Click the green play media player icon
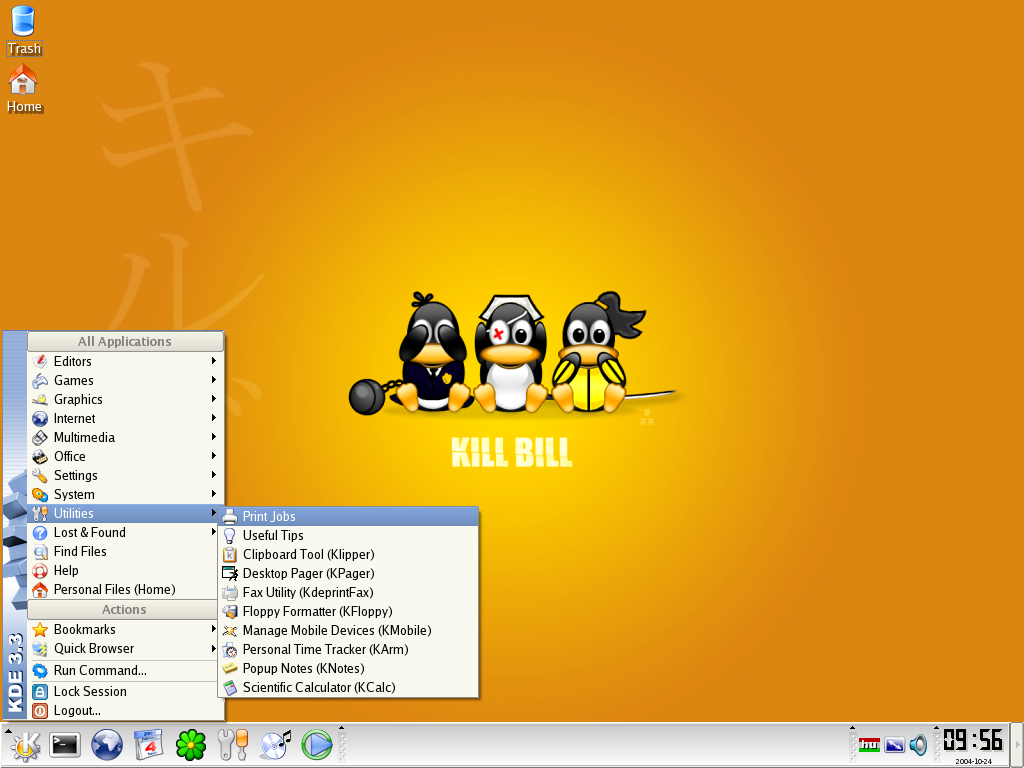This screenshot has width=1024, height=768. [x=317, y=745]
